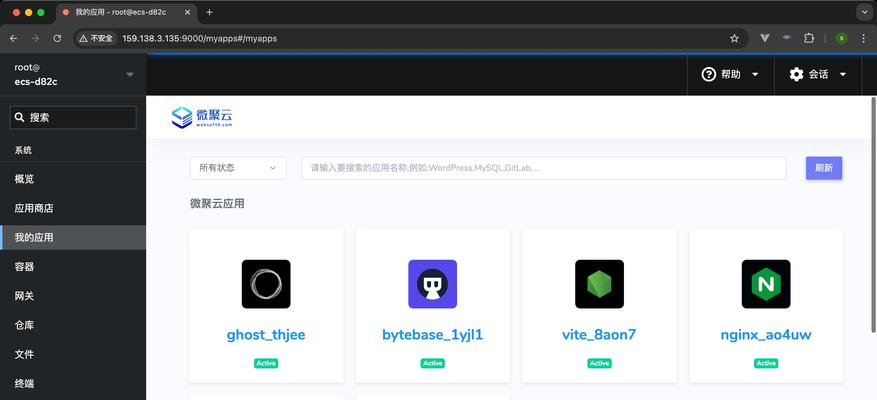Click the browser back arrow
Image resolution: width=877 pixels, height=400 pixels.
click(13, 39)
